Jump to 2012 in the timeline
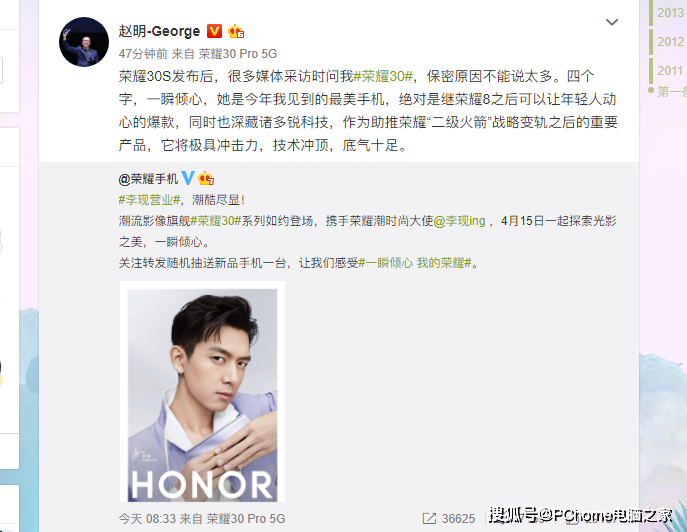 [x=670, y=42]
